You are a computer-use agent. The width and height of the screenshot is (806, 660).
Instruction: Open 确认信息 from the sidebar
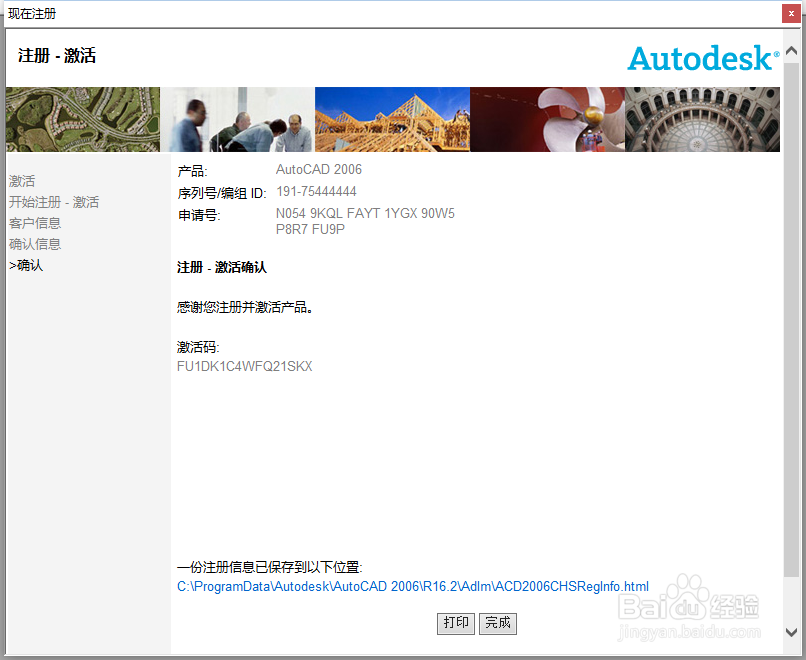click(x=34, y=244)
